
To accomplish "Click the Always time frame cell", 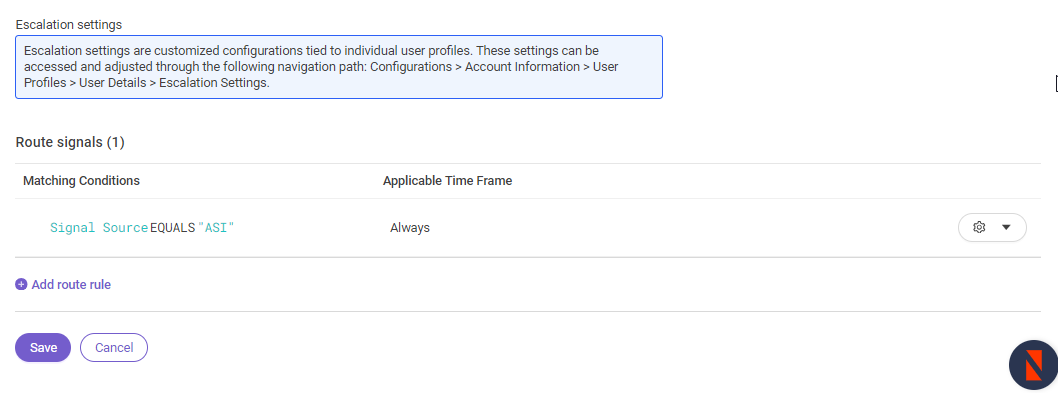I will pyautogui.click(x=410, y=228).
